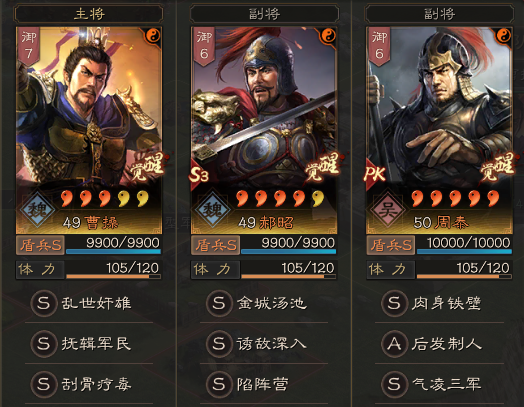Click the S-rank icon beside 乱世奸雄
524x407 pixels.
[43, 303]
